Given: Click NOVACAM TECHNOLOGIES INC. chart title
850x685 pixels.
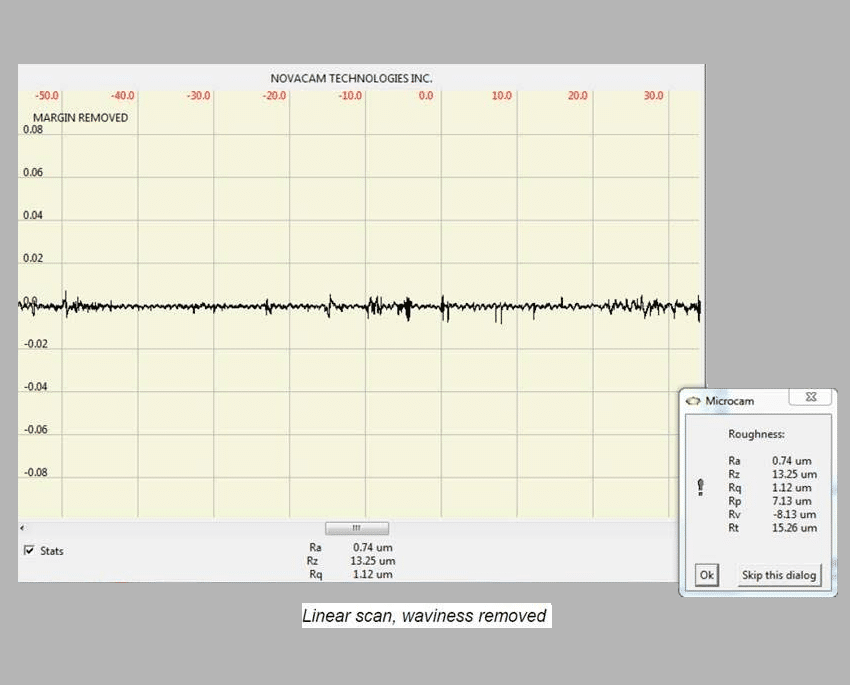Looking at the screenshot, I should point(351,79).
